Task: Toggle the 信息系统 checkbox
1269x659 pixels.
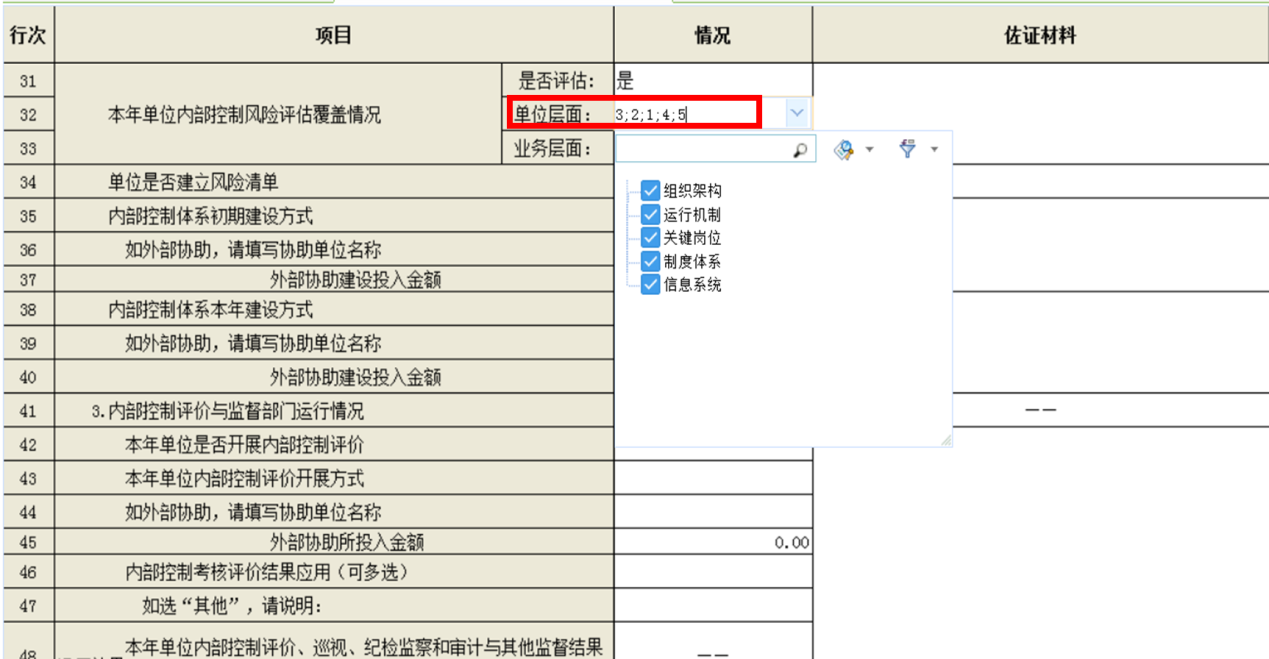Action: [x=651, y=284]
